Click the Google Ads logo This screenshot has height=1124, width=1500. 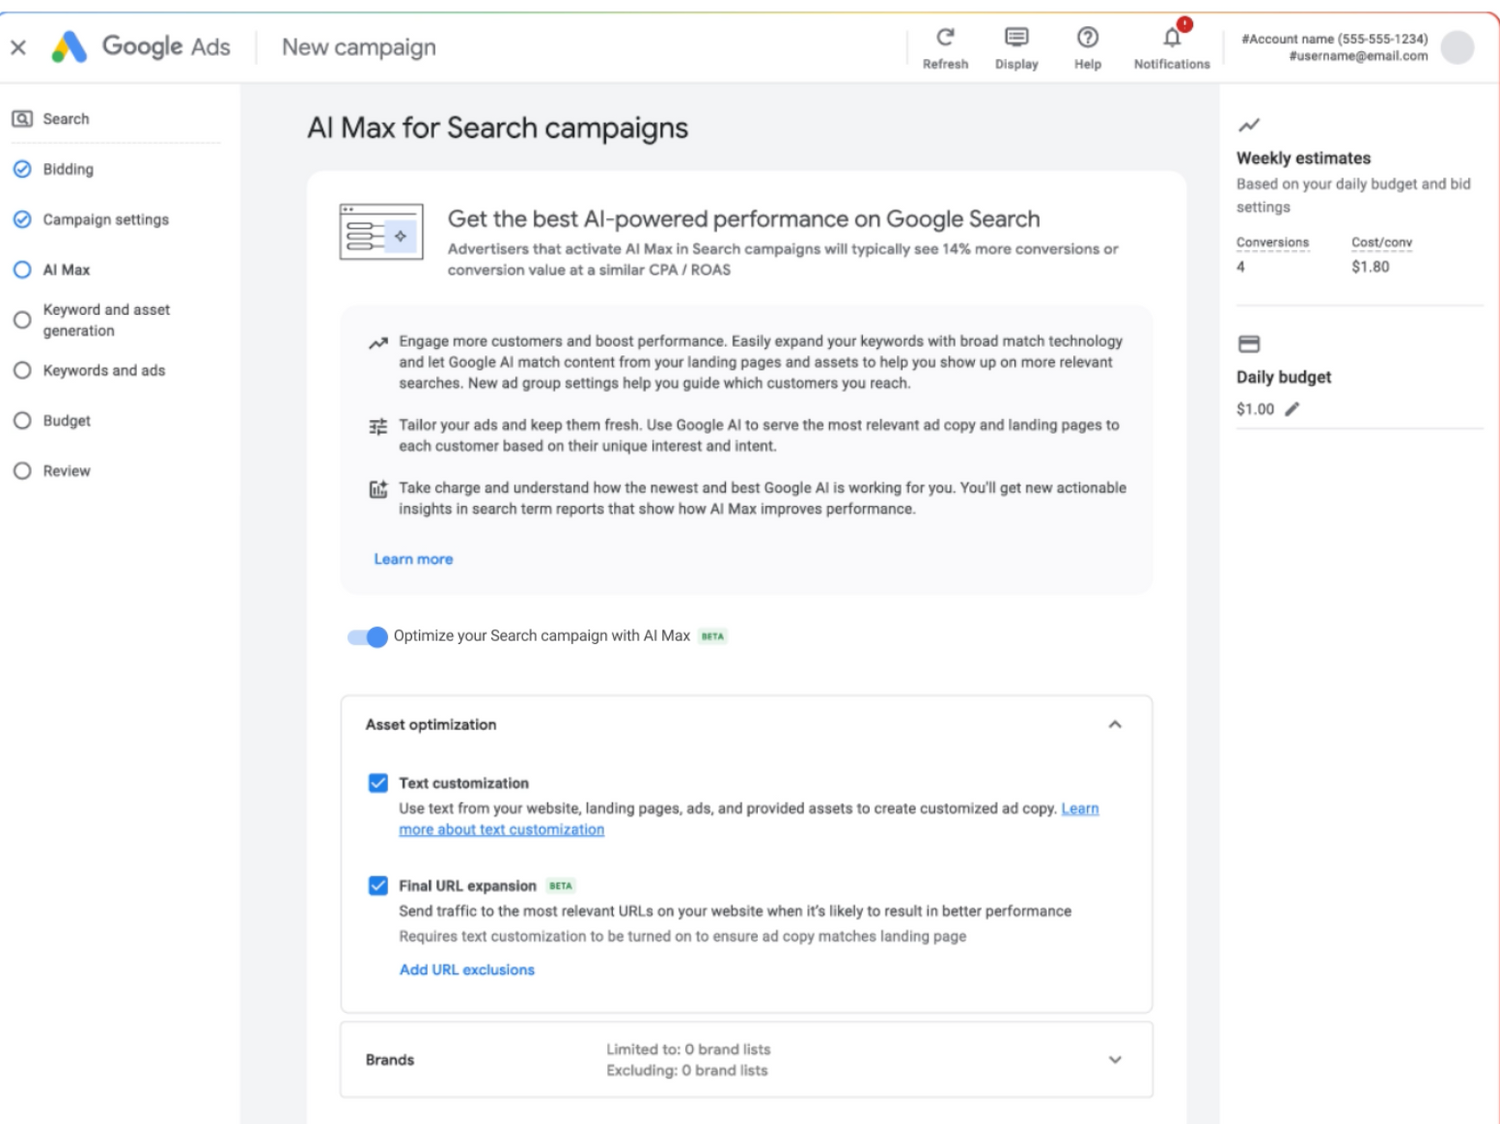coord(70,47)
